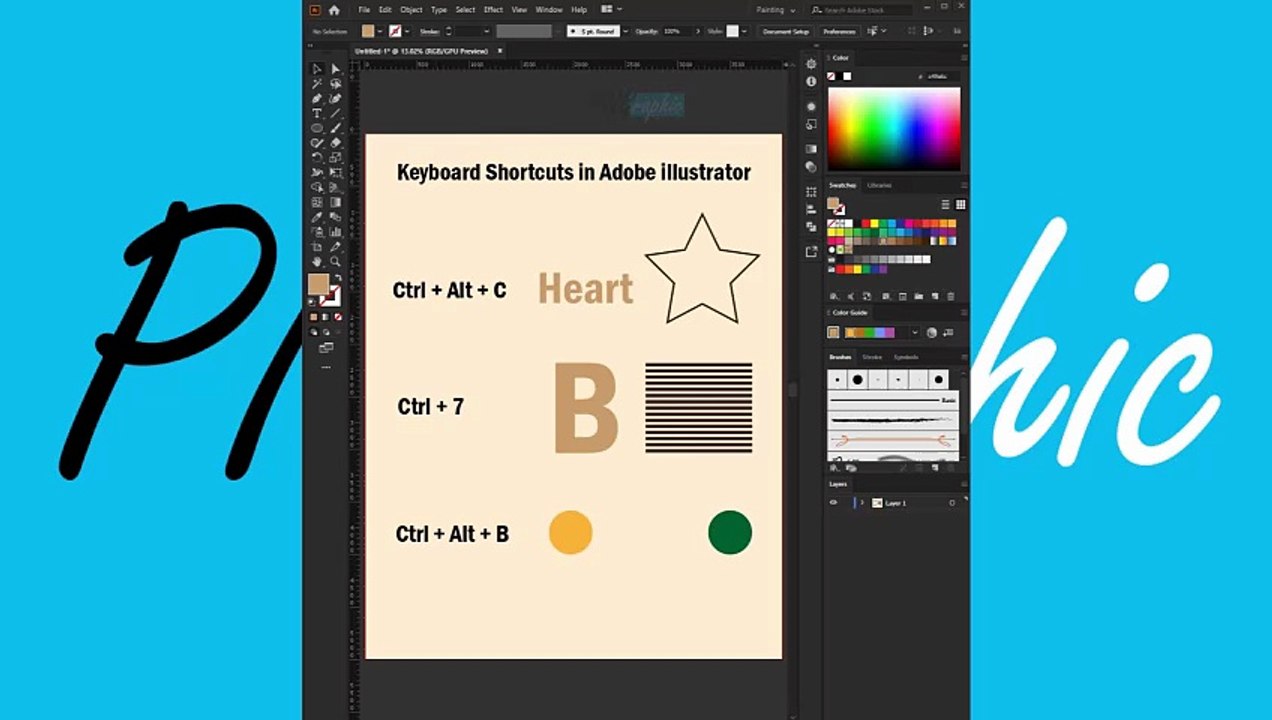Open the Properties panel icon in dock
The height and width of the screenshot is (720, 1272).
tap(811, 64)
